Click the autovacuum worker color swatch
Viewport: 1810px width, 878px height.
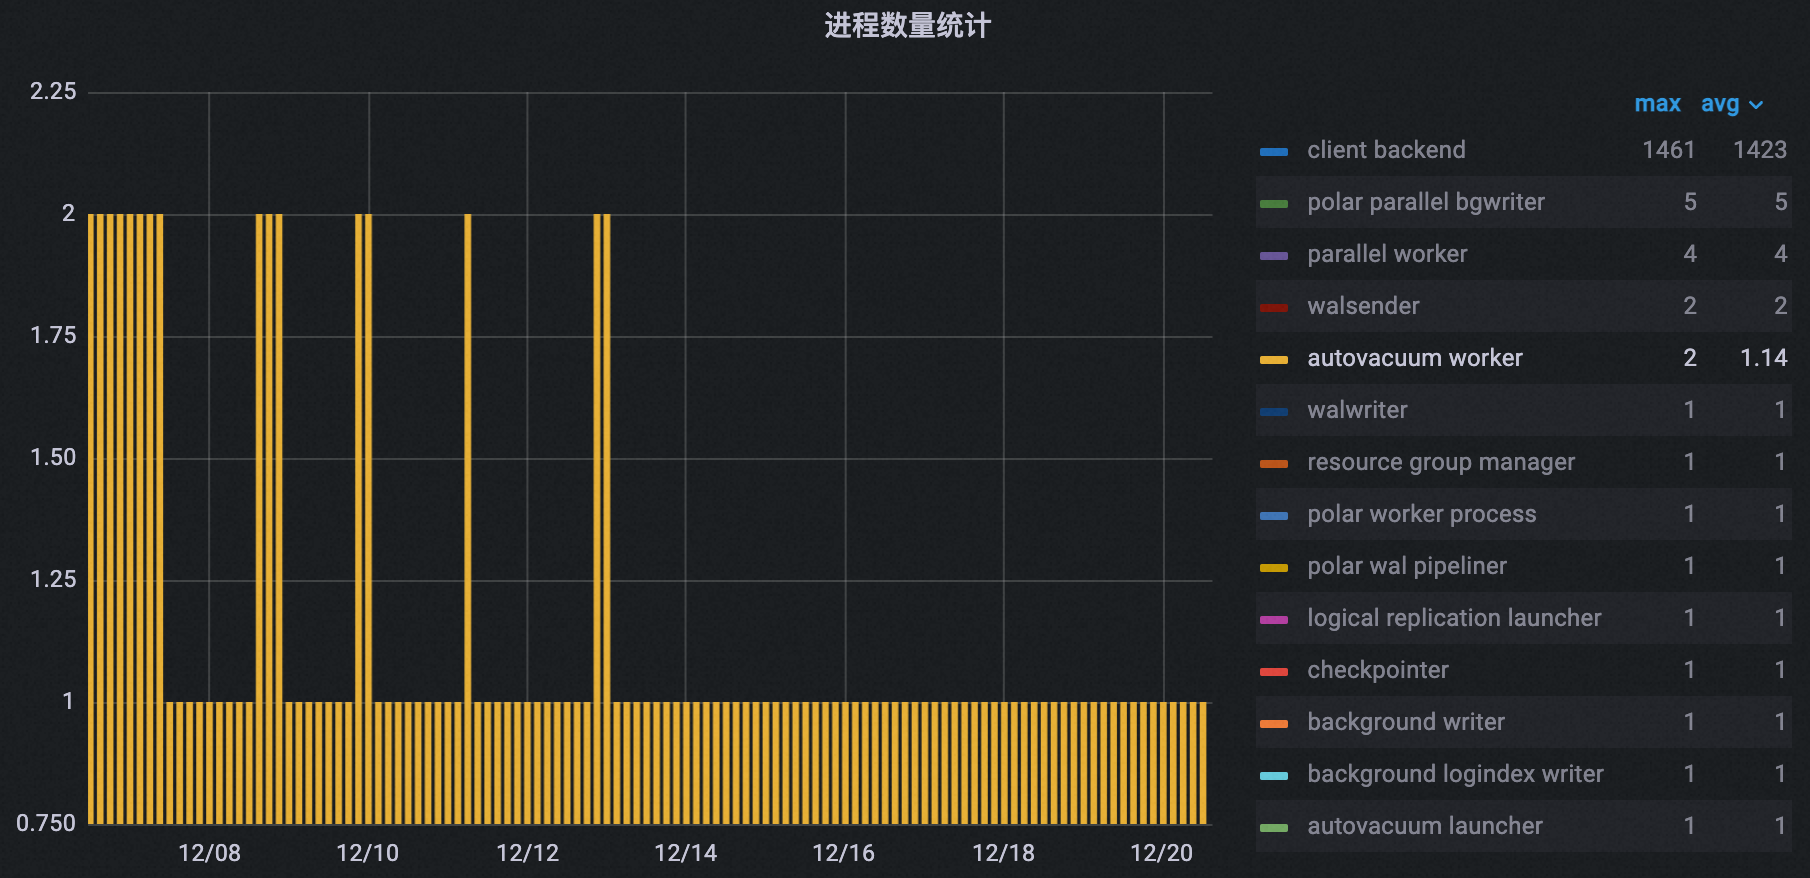pos(1274,360)
